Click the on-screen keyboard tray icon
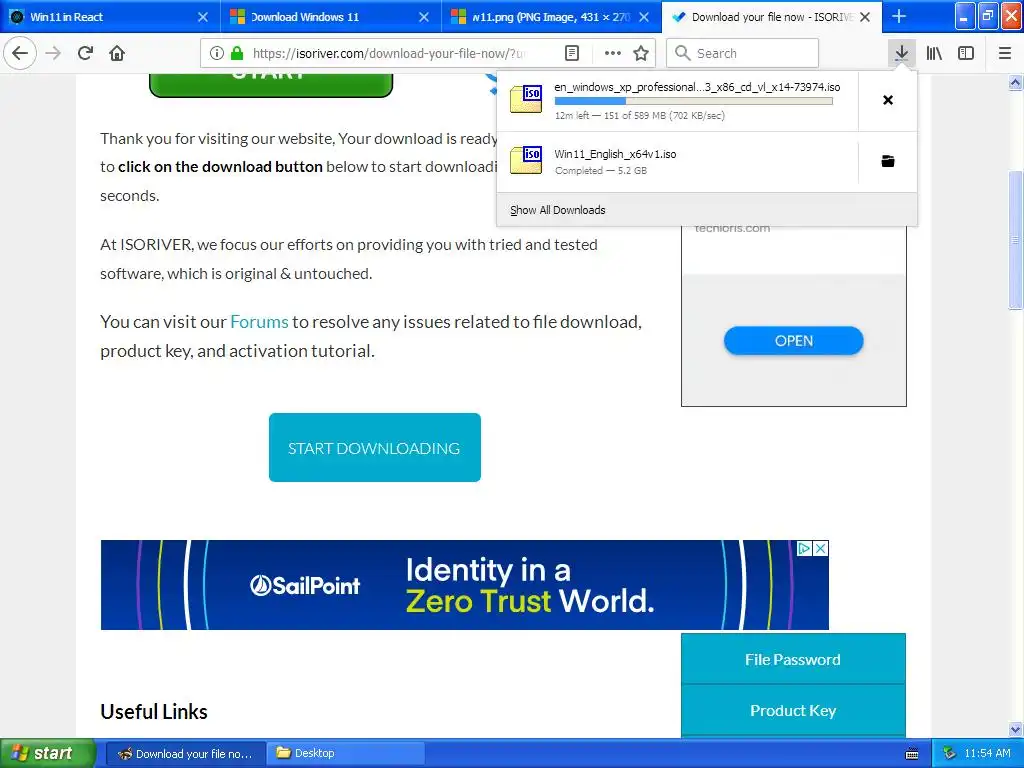The height and width of the screenshot is (768, 1024). [x=912, y=754]
